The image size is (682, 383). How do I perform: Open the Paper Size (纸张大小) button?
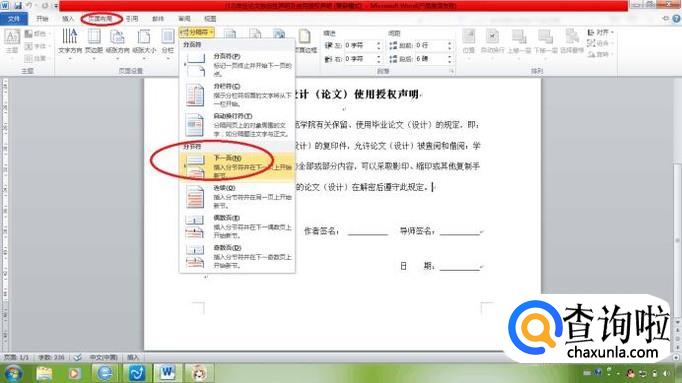click(x=144, y=42)
